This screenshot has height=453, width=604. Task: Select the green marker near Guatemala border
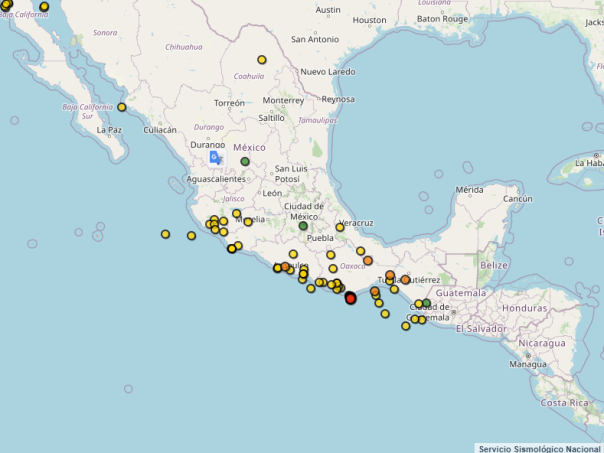[x=427, y=303]
